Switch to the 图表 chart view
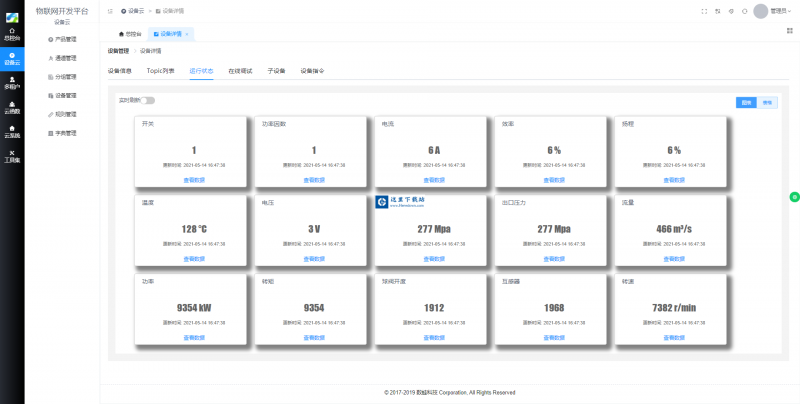This screenshot has width=800, height=404. click(746, 102)
